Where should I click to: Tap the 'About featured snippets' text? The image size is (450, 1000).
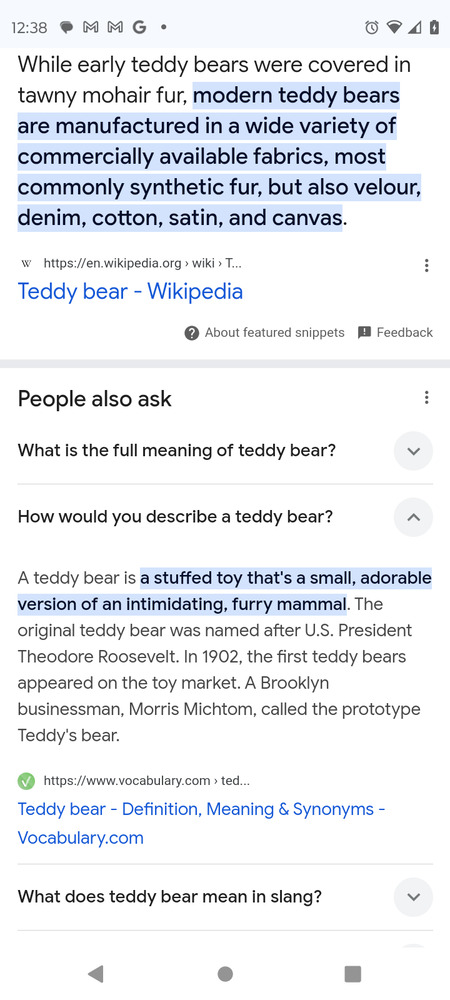[x=274, y=333]
